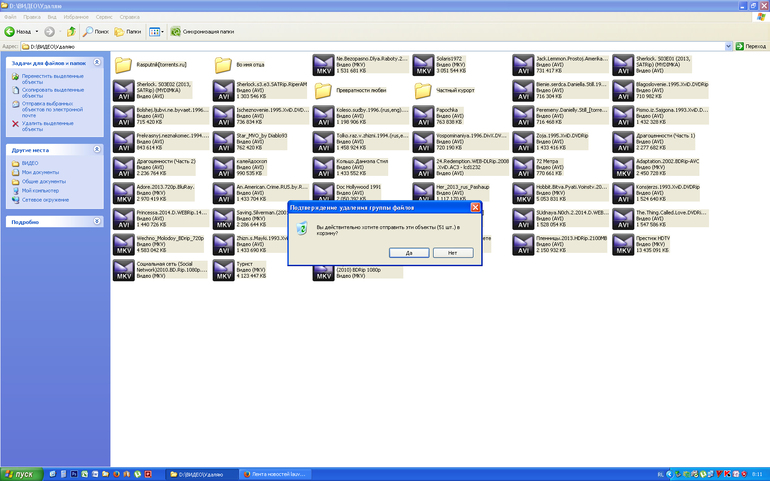Select the Rasputnik[torrents.ru] folder icon
Viewport: 770px width, 481px height.
point(125,62)
